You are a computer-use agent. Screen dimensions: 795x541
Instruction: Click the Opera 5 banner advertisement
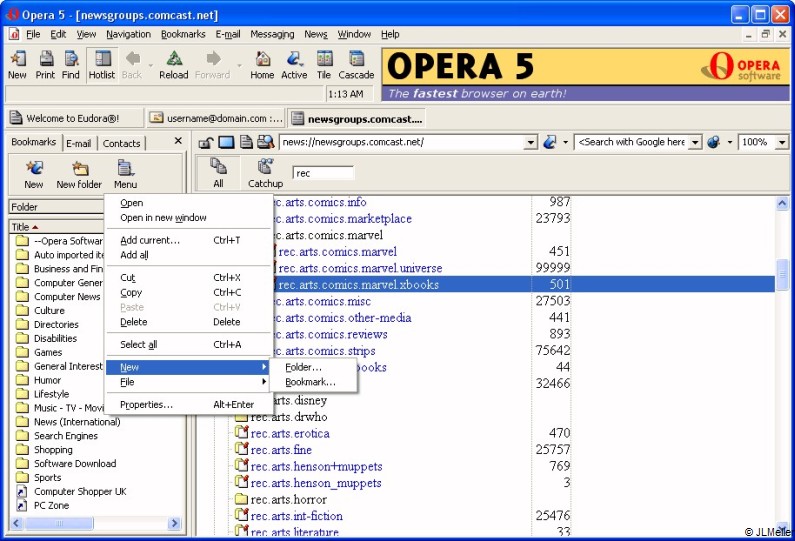(x=586, y=75)
